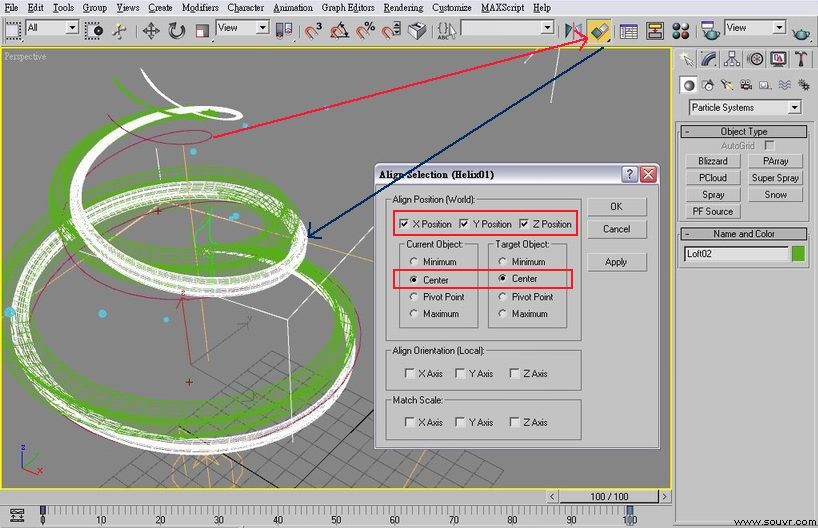Screen dimensions: 818x528
Task: Open the Graph Editors menu
Action: pos(348,8)
